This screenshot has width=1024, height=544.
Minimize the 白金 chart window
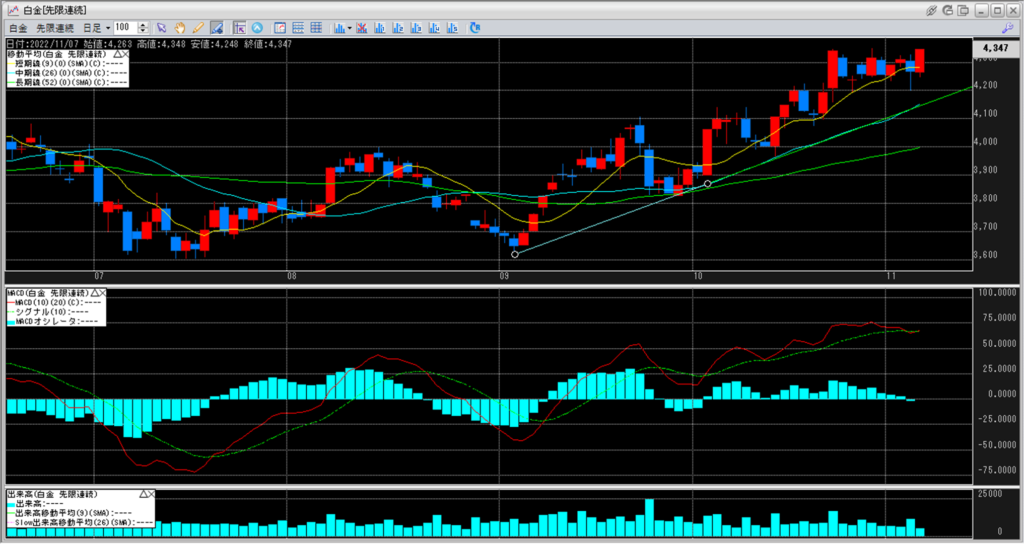pyautogui.click(x=982, y=10)
